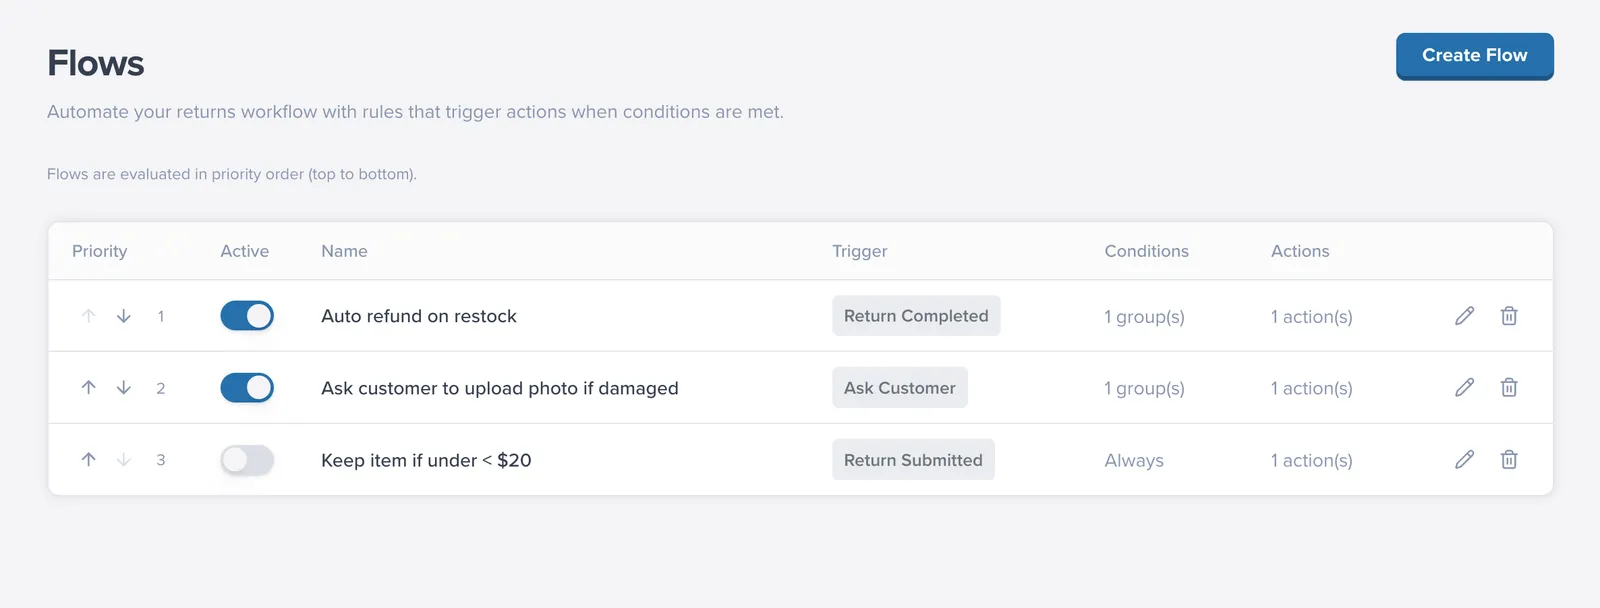The image size is (1600, 608).
Task: Edit the Keep item if under $20 flow
Action: point(1464,460)
